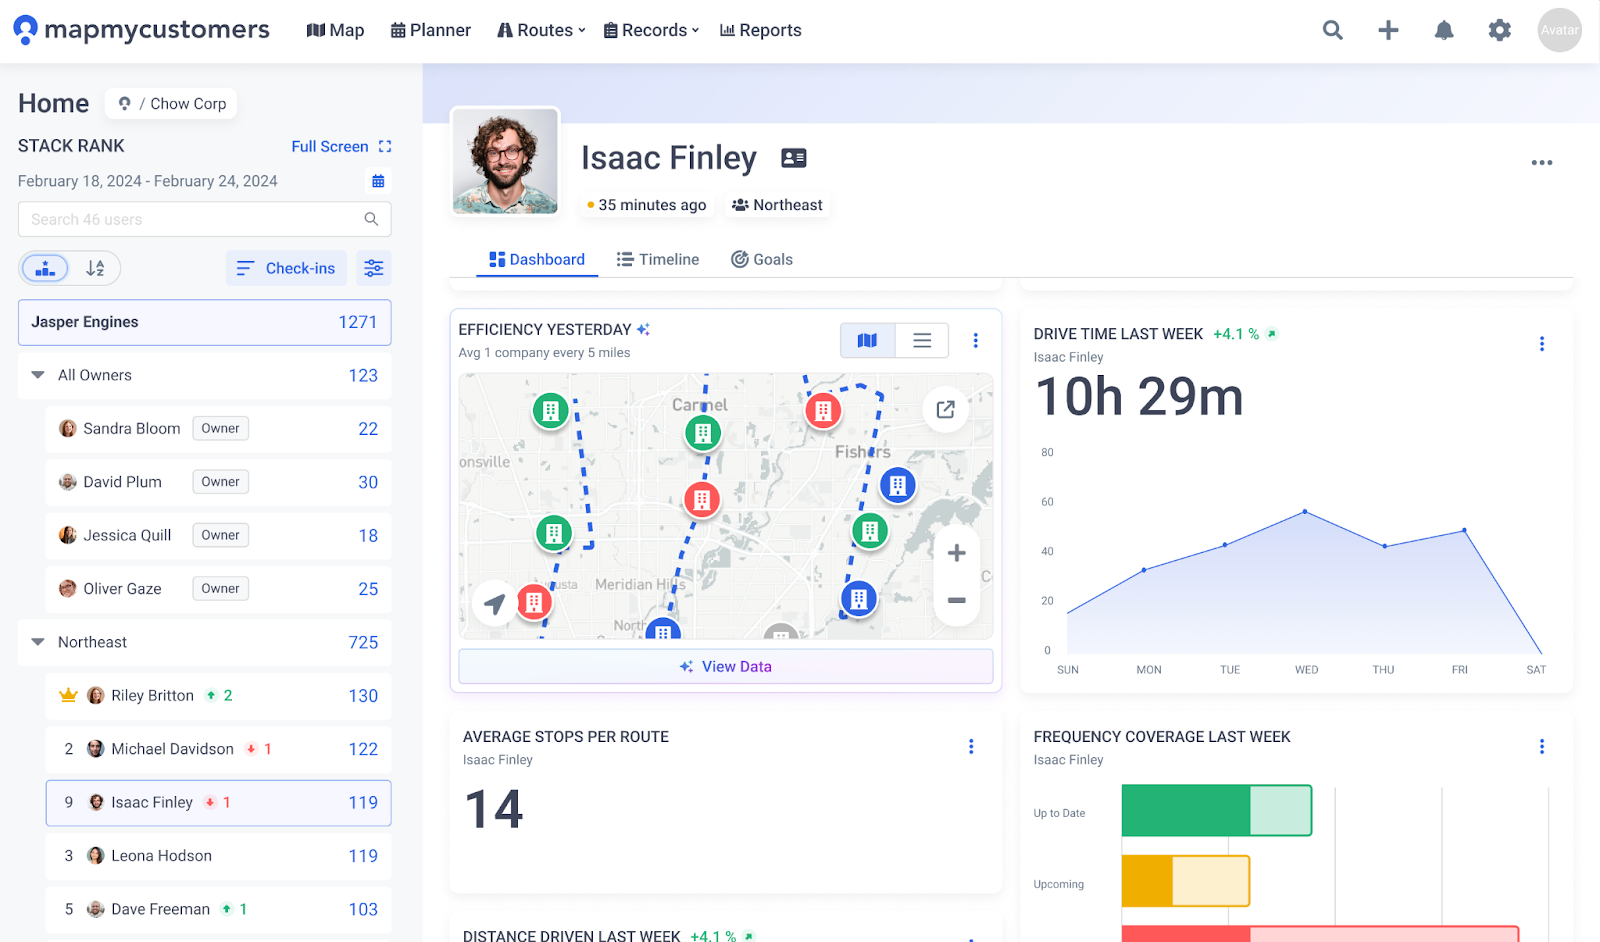Image resolution: width=1600 pixels, height=942 pixels.
Task: Toggle efficiency card to list view
Action: pos(922,341)
